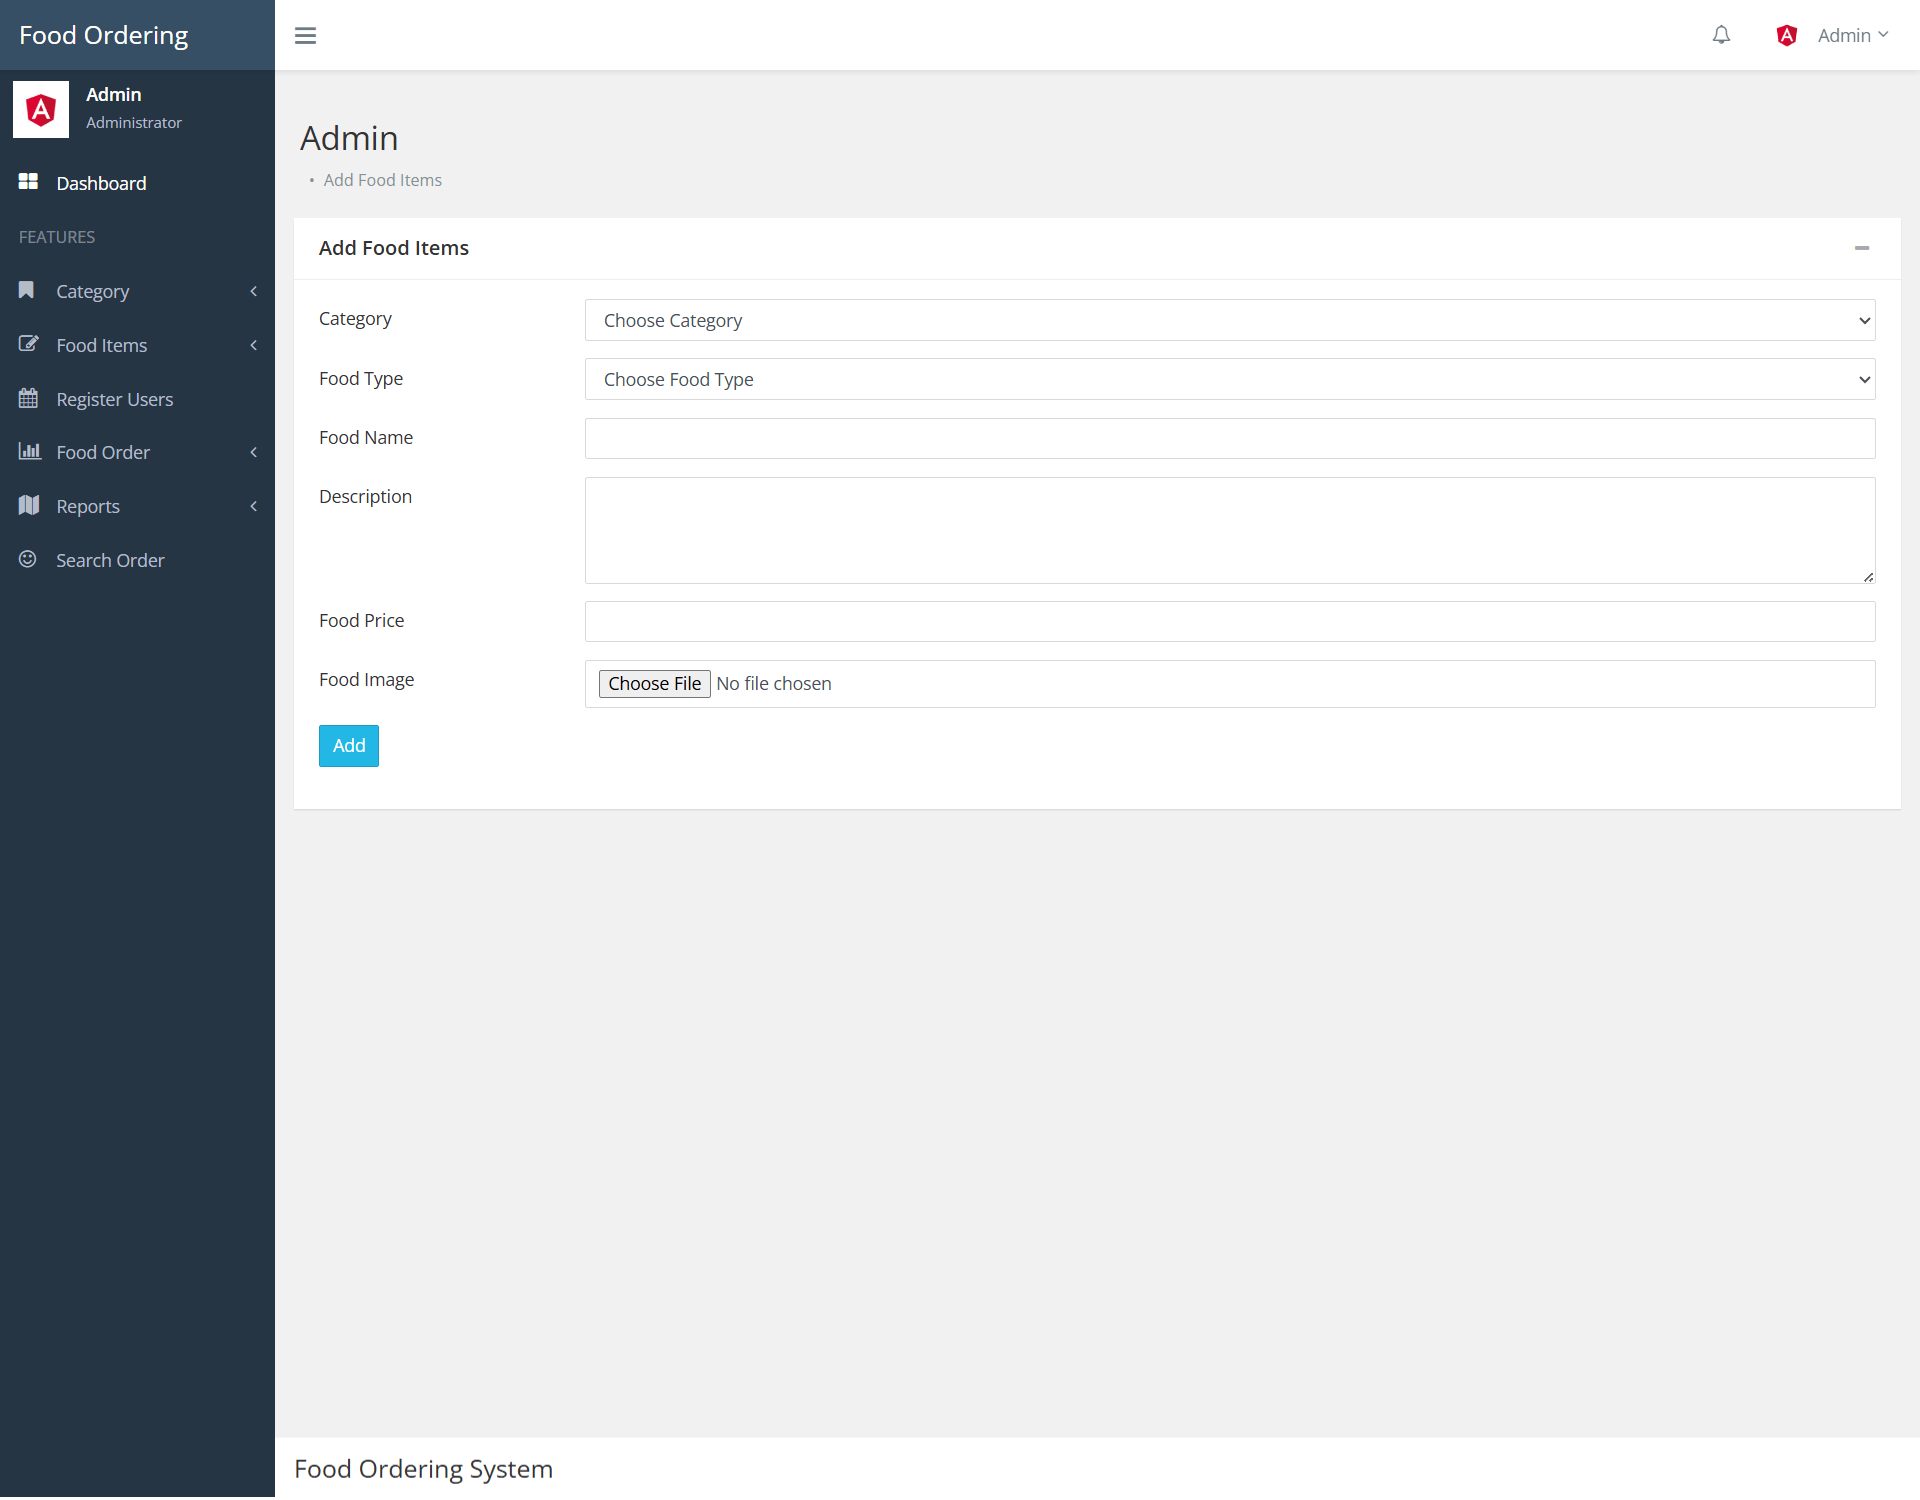
Task: Expand the Food Items submenu arrow
Action: [x=254, y=345]
